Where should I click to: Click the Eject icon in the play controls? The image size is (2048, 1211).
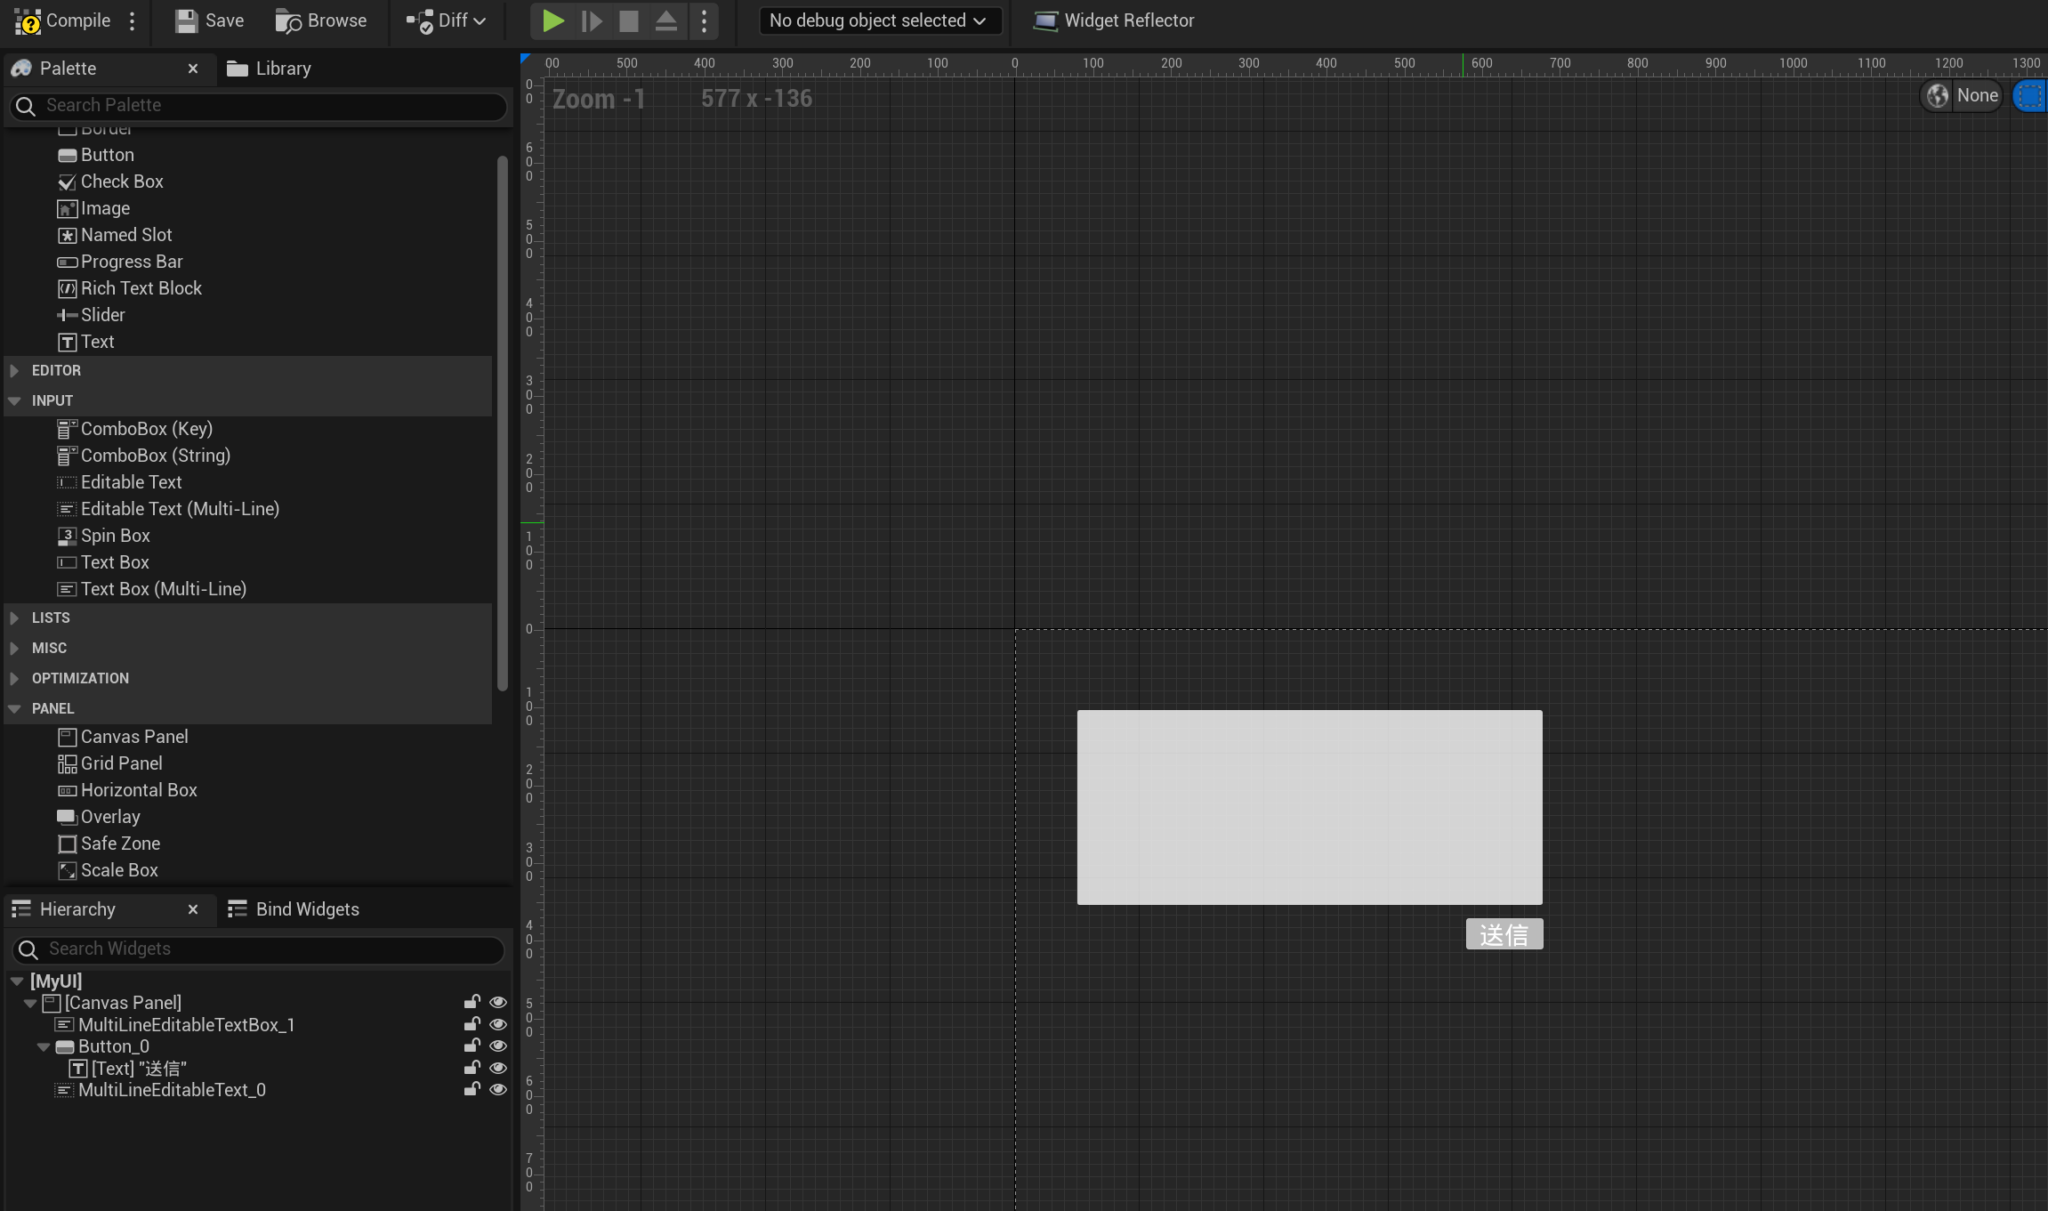tap(666, 20)
